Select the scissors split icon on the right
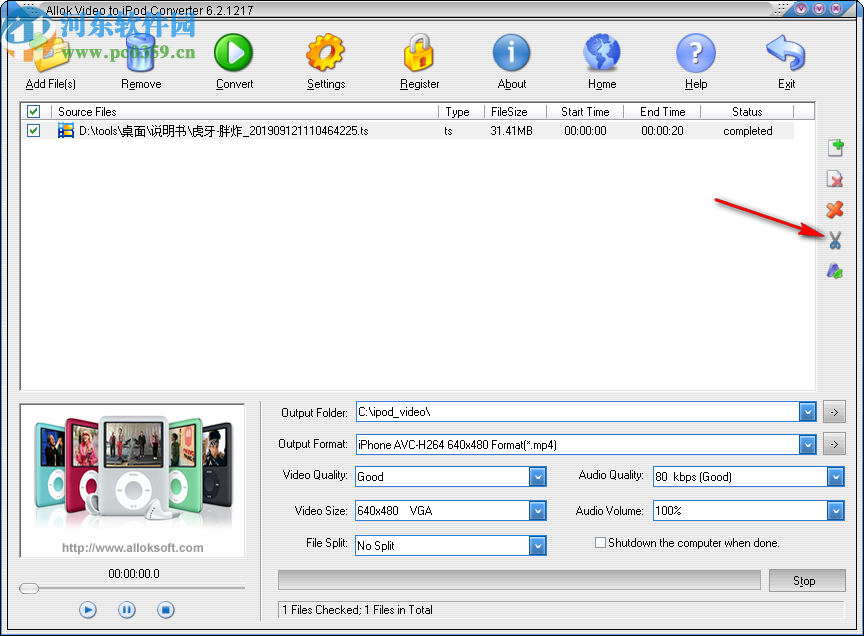The height and width of the screenshot is (636, 864). [x=834, y=240]
